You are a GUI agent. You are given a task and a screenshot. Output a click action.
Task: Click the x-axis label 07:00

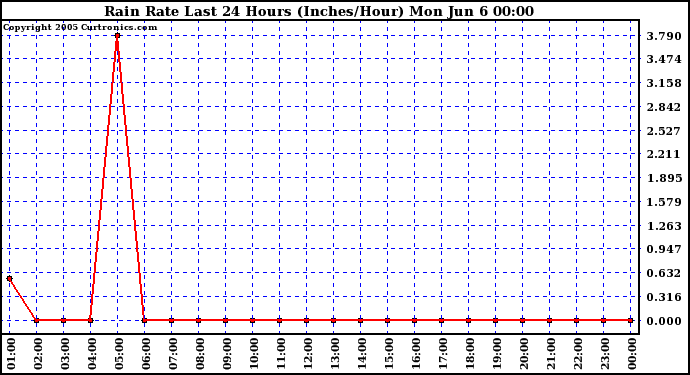(172, 353)
